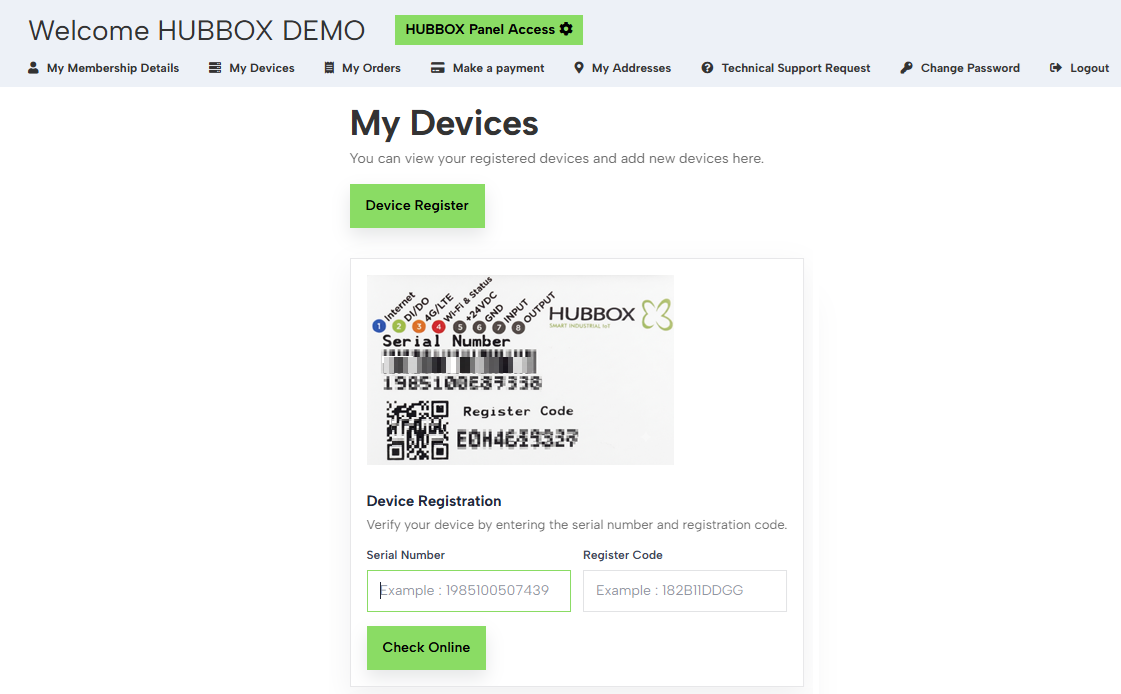Focus the Serial Number input field
1121x694 pixels.
469,590
